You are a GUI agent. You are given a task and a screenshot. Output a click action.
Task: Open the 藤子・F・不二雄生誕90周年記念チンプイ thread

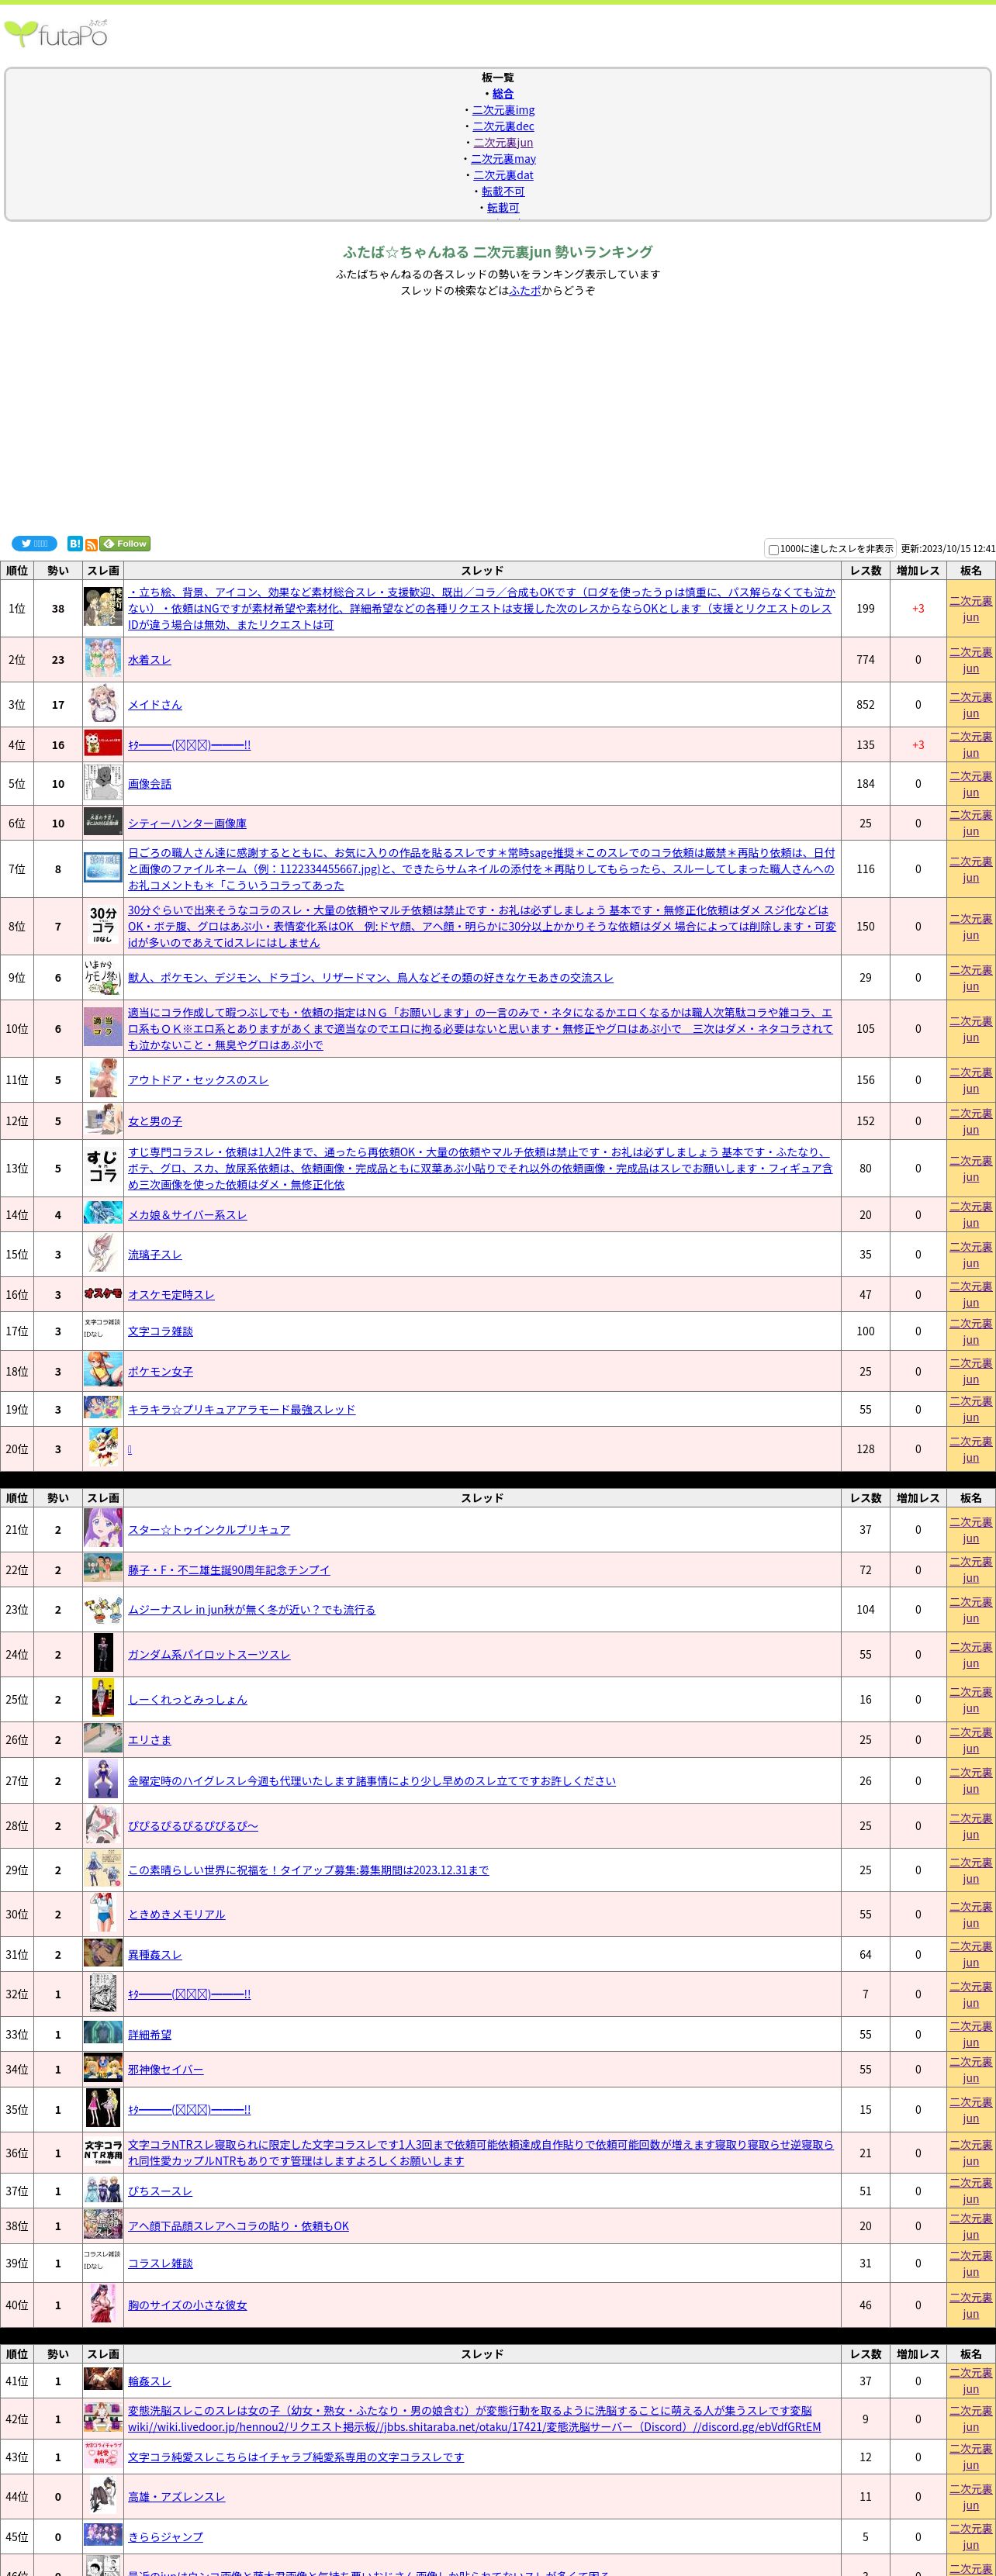tap(229, 1570)
